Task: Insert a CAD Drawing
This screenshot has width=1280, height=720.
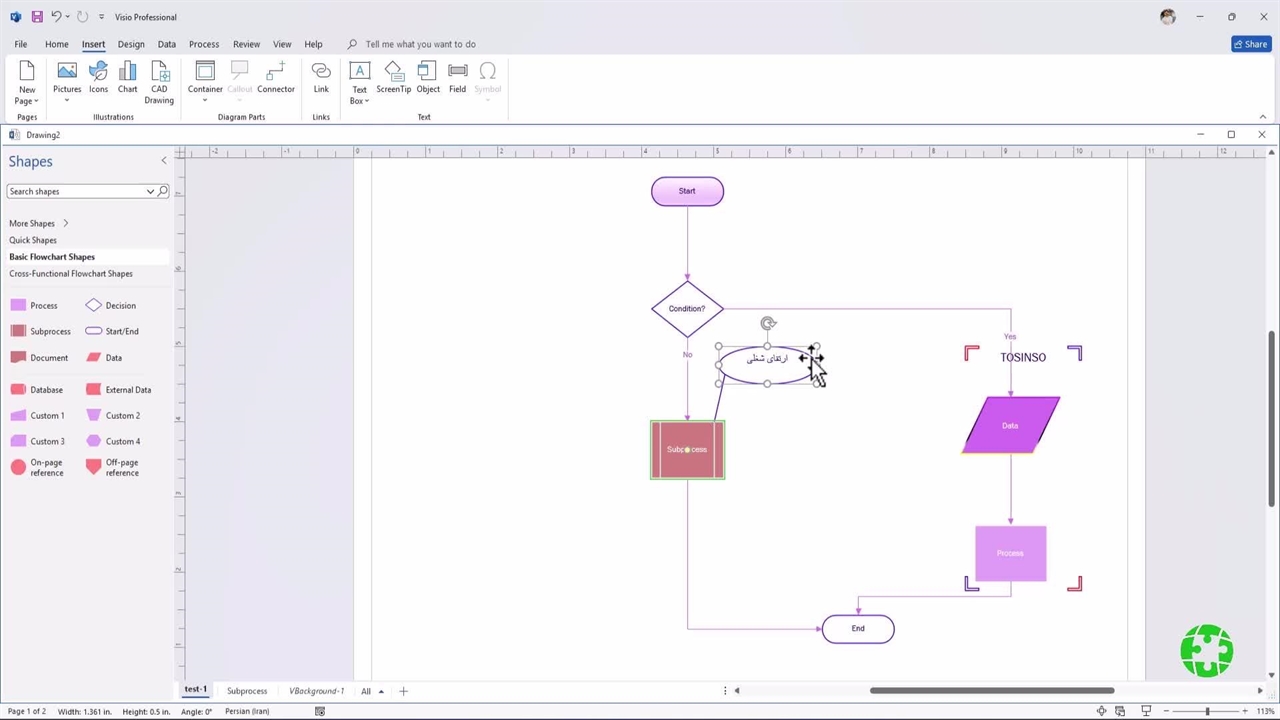Action: pos(159,81)
